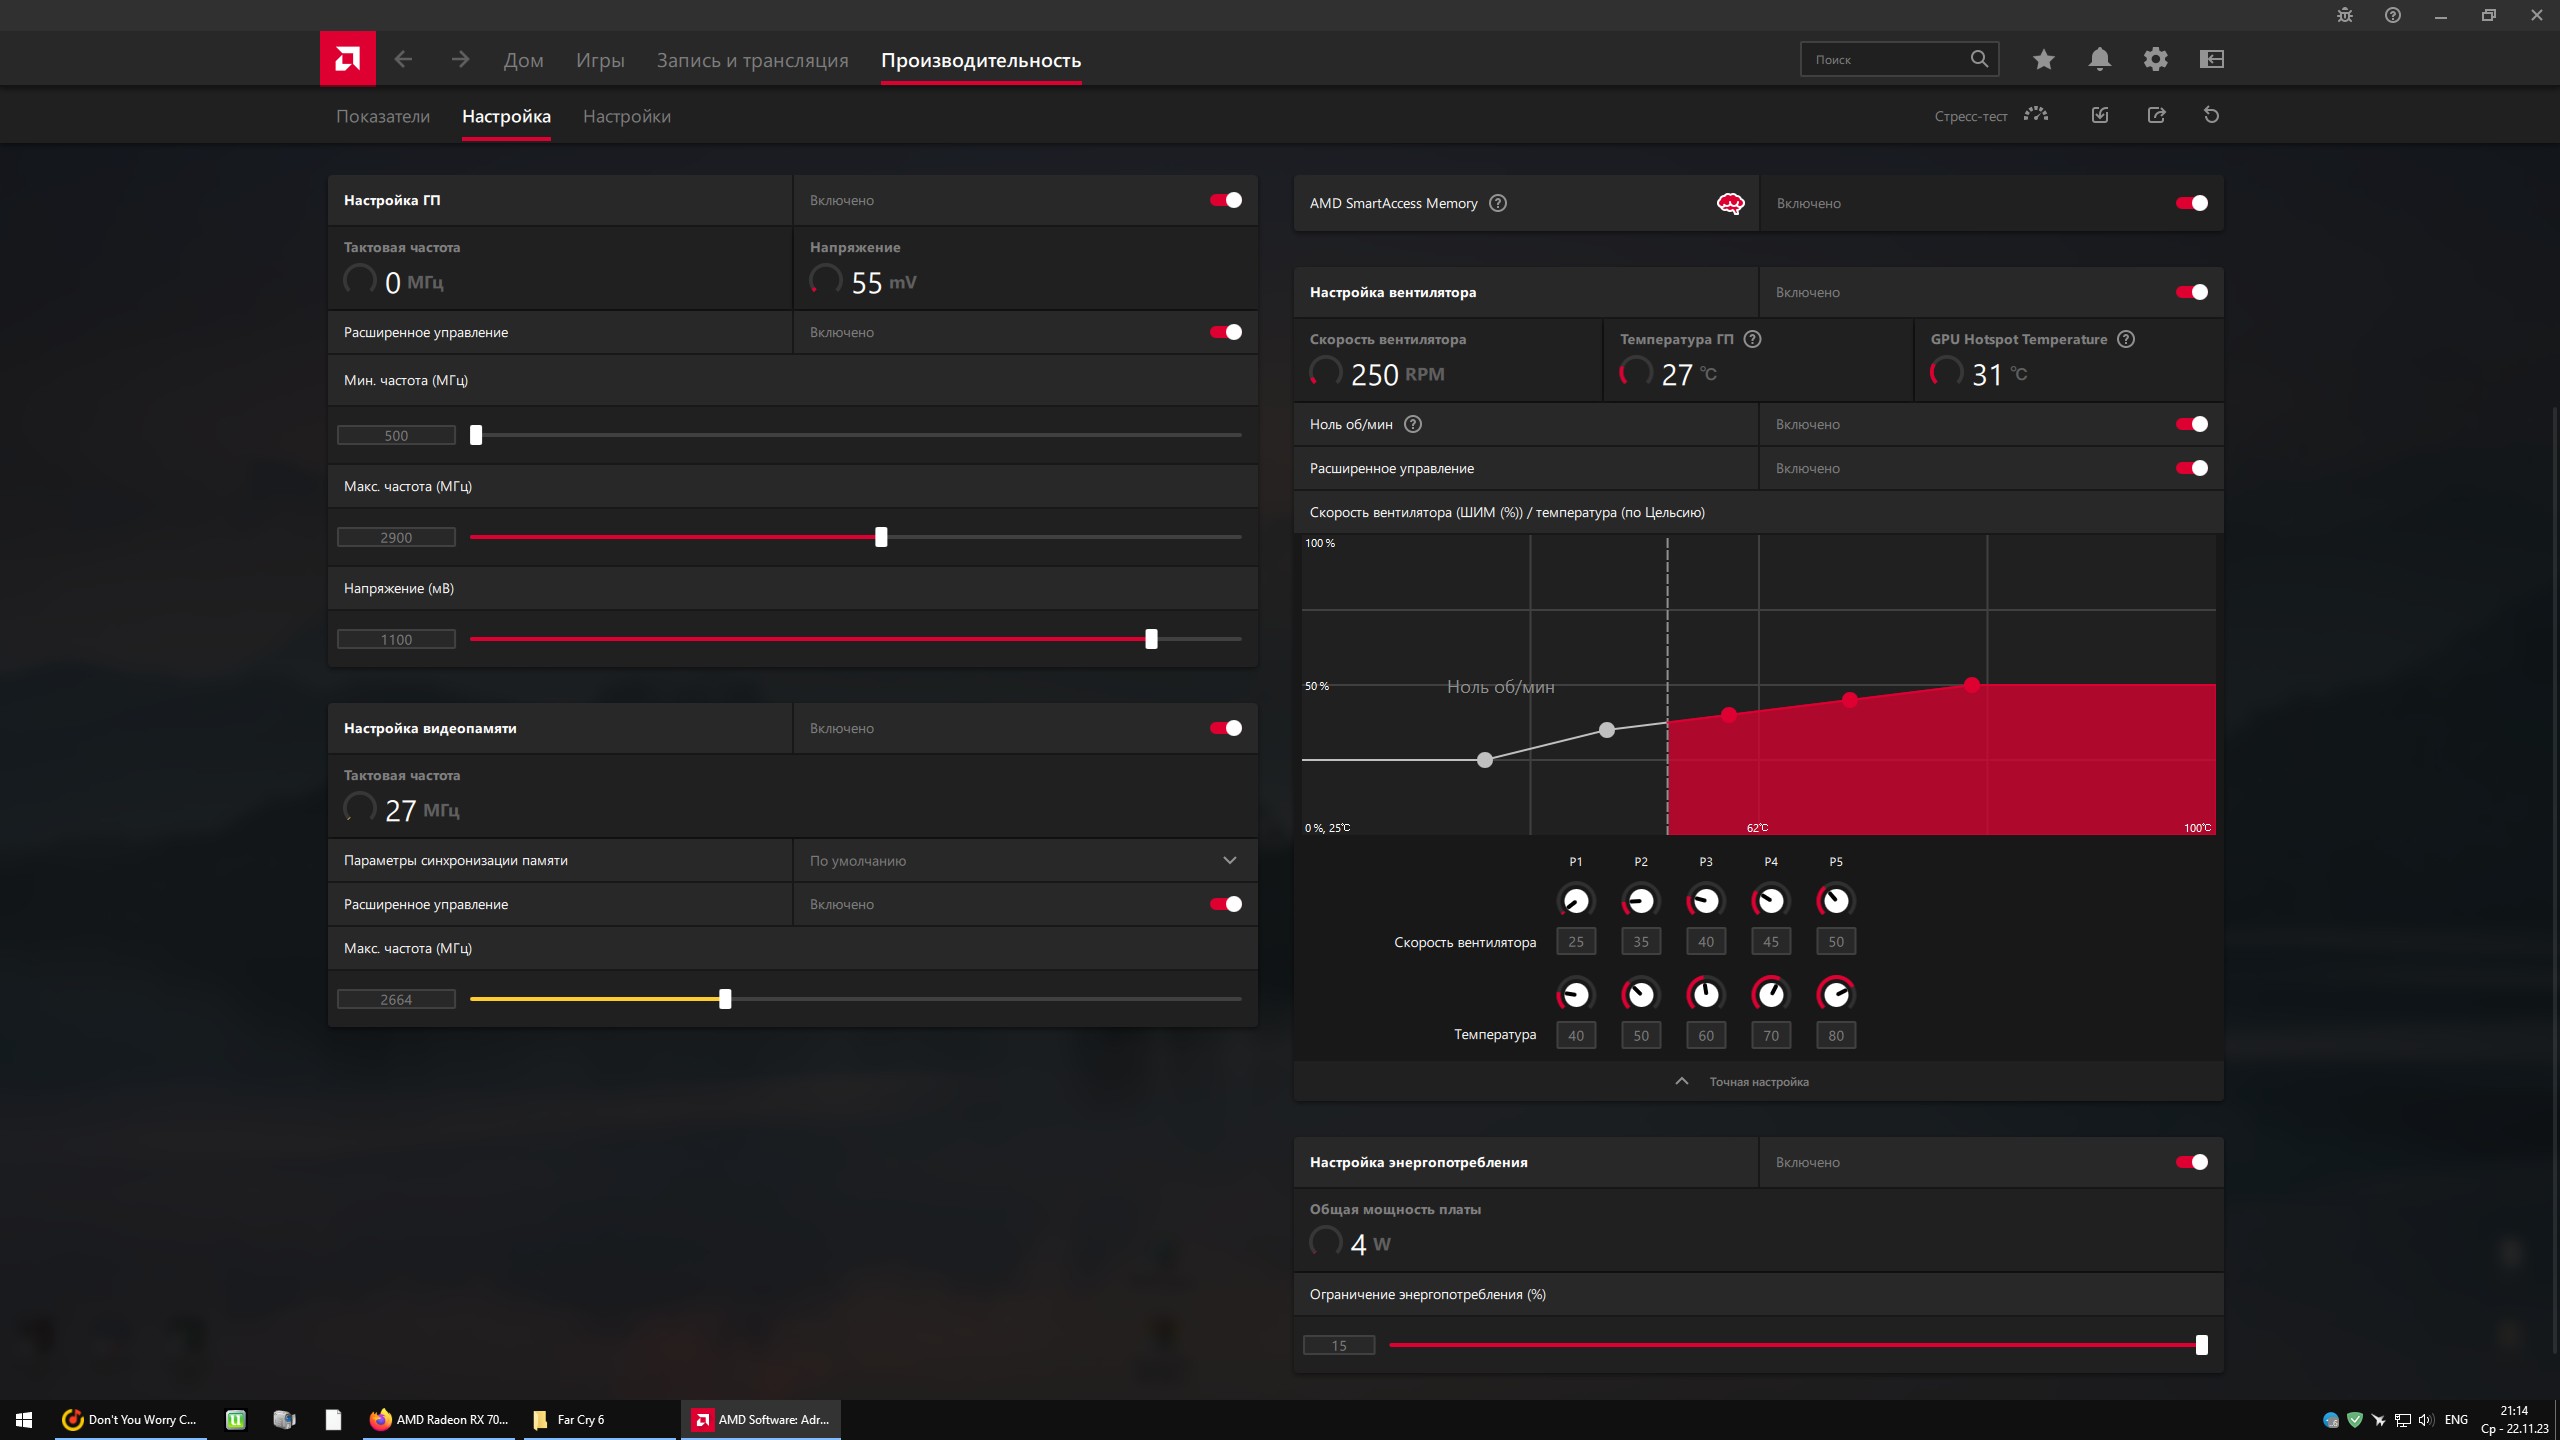This screenshot has height=1440, width=2560.
Task: Open notifications bell icon
Action: pos(2099,59)
